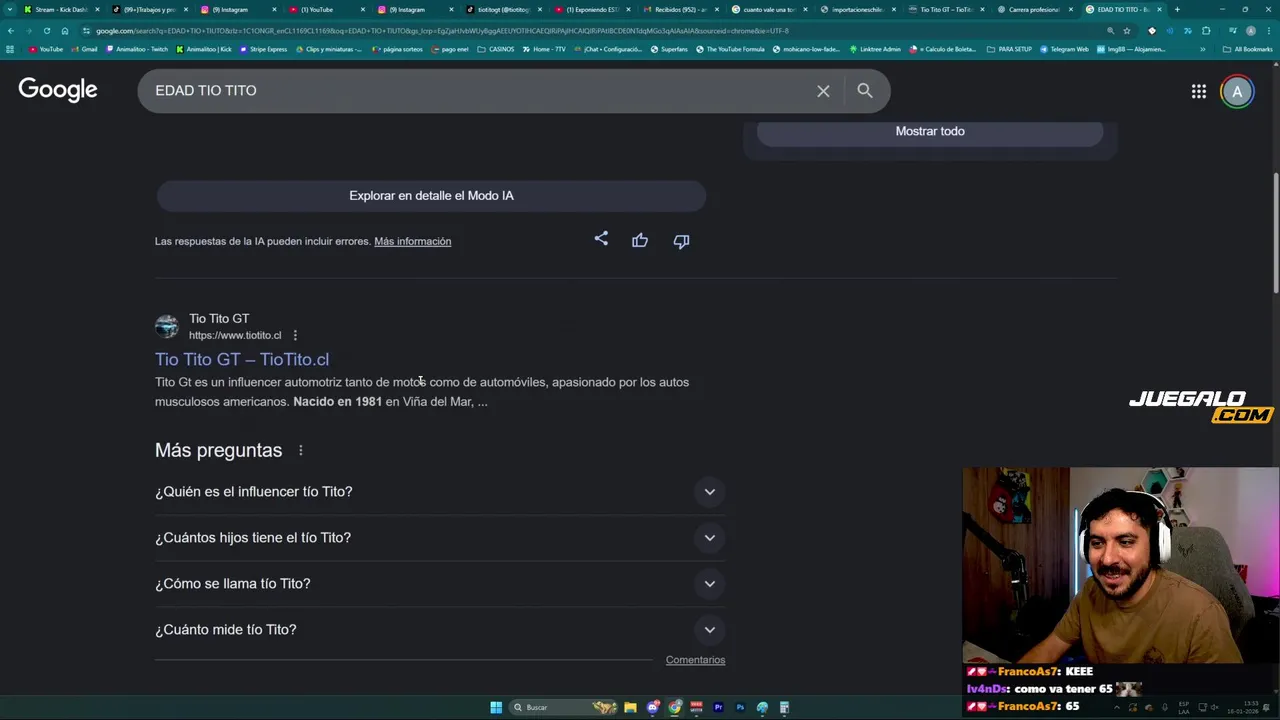Open the three-dot menu beside tiotito.cl

pyautogui.click(x=295, y=335)
